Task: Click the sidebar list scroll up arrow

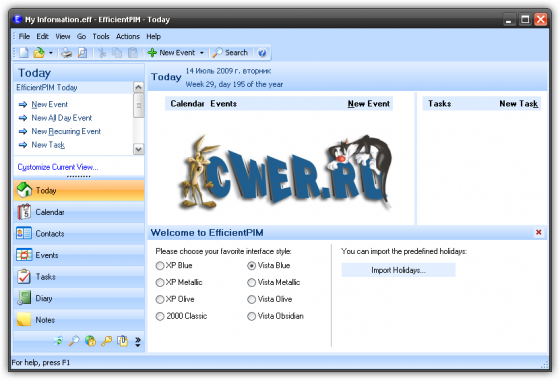Action: pos(139,87)
